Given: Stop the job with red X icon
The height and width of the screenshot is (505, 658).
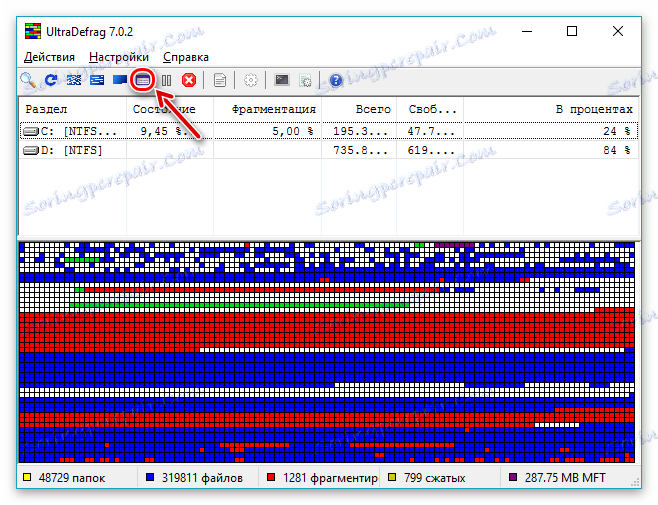Looking at the screenshot, I should coord(189,80).
